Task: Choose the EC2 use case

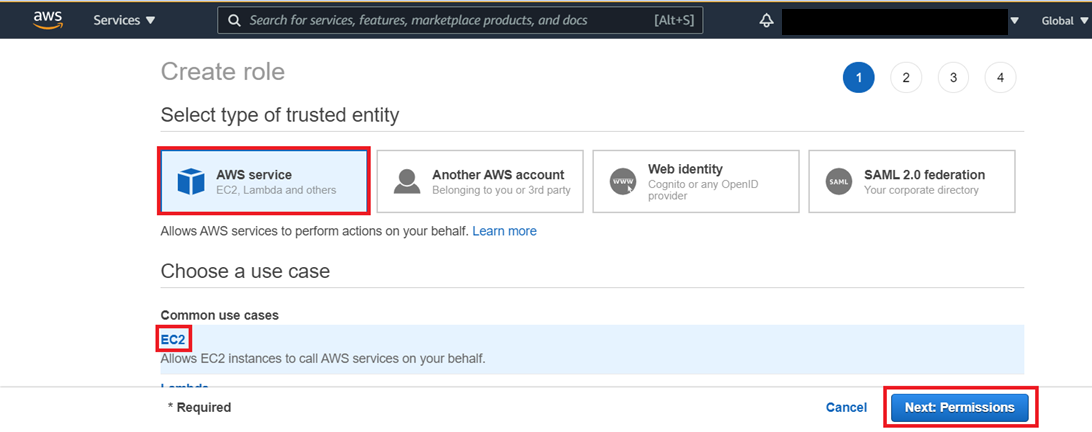Action: (x=173, y=340)
